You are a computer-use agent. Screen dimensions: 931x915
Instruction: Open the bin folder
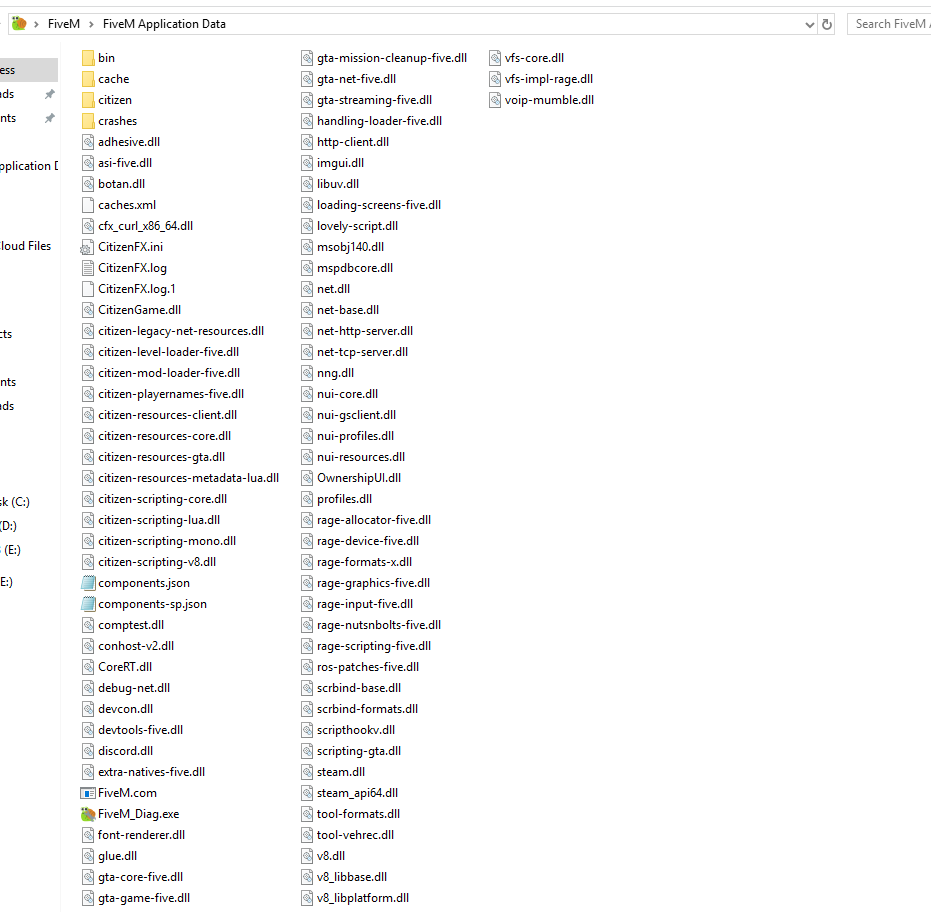pos(104,57)
